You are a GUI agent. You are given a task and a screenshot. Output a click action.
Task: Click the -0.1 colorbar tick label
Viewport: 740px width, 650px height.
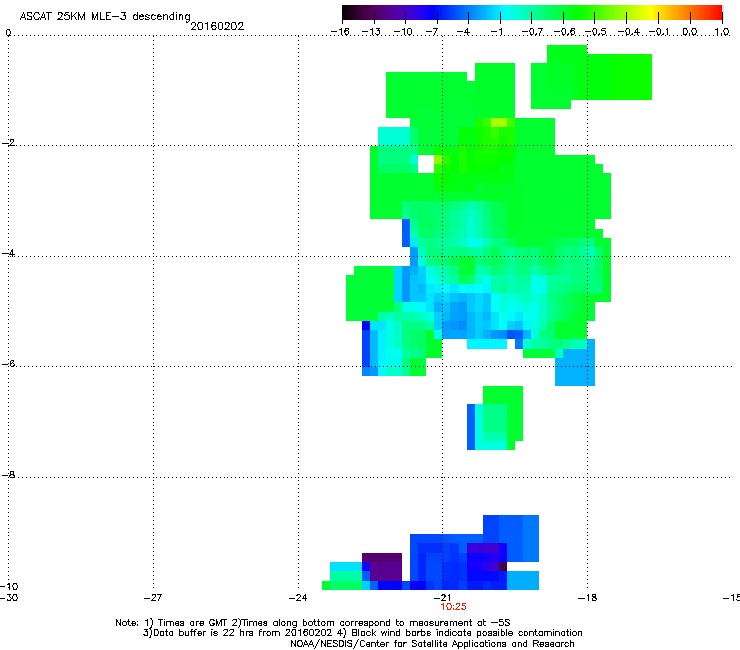(660, 32)
